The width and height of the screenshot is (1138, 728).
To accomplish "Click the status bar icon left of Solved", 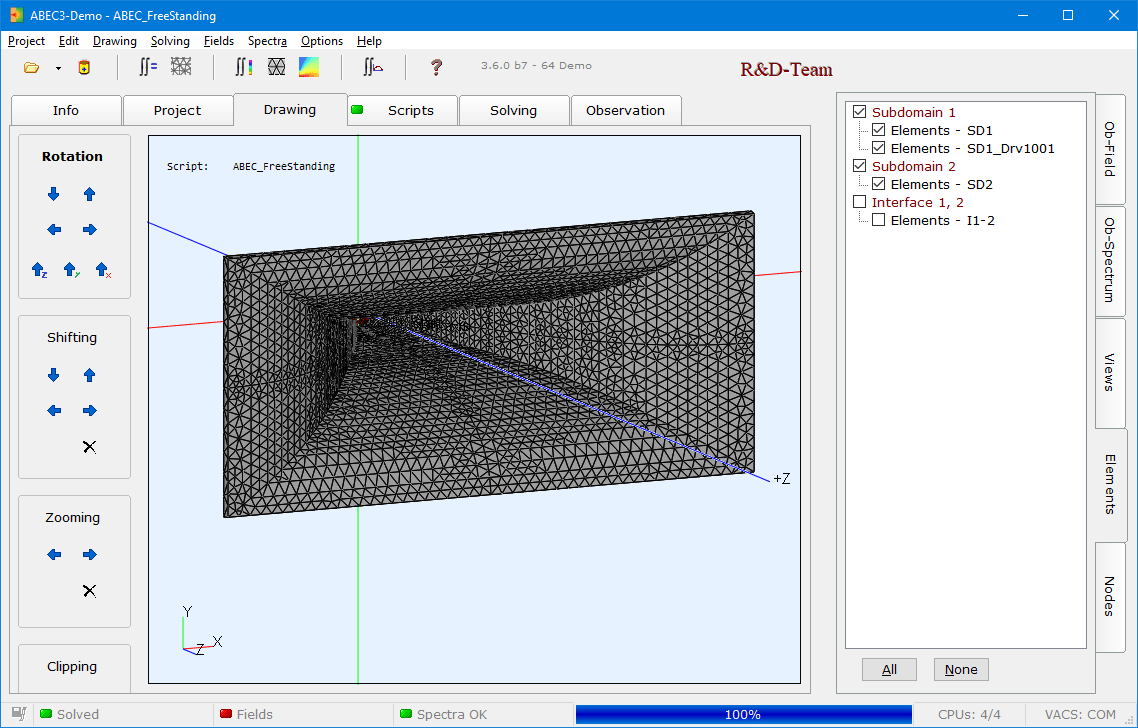I will point(19,714).
